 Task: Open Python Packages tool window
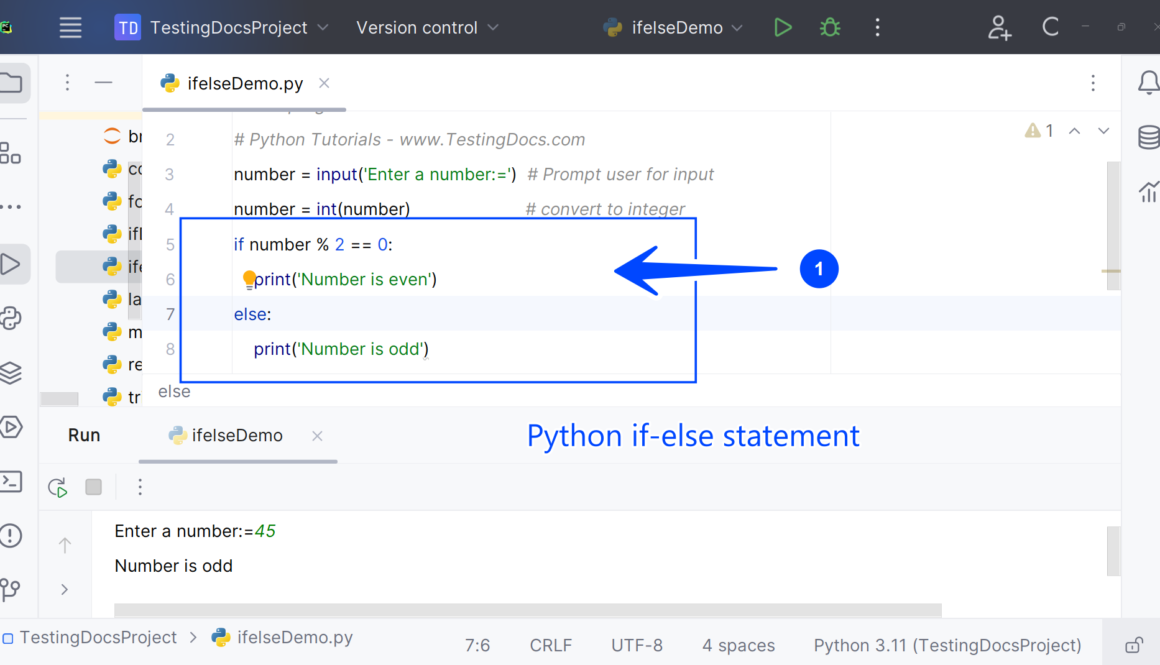pos(11,318)
